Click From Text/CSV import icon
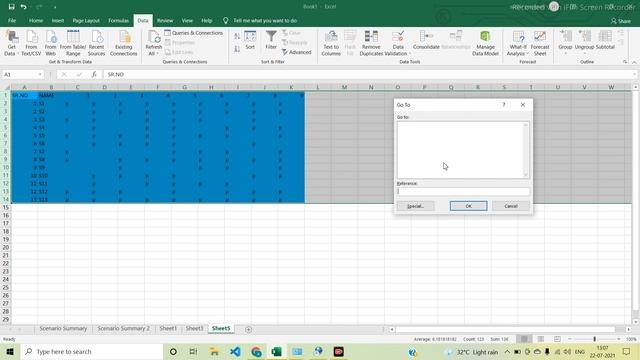640x360 pixels. click(31, 43)
